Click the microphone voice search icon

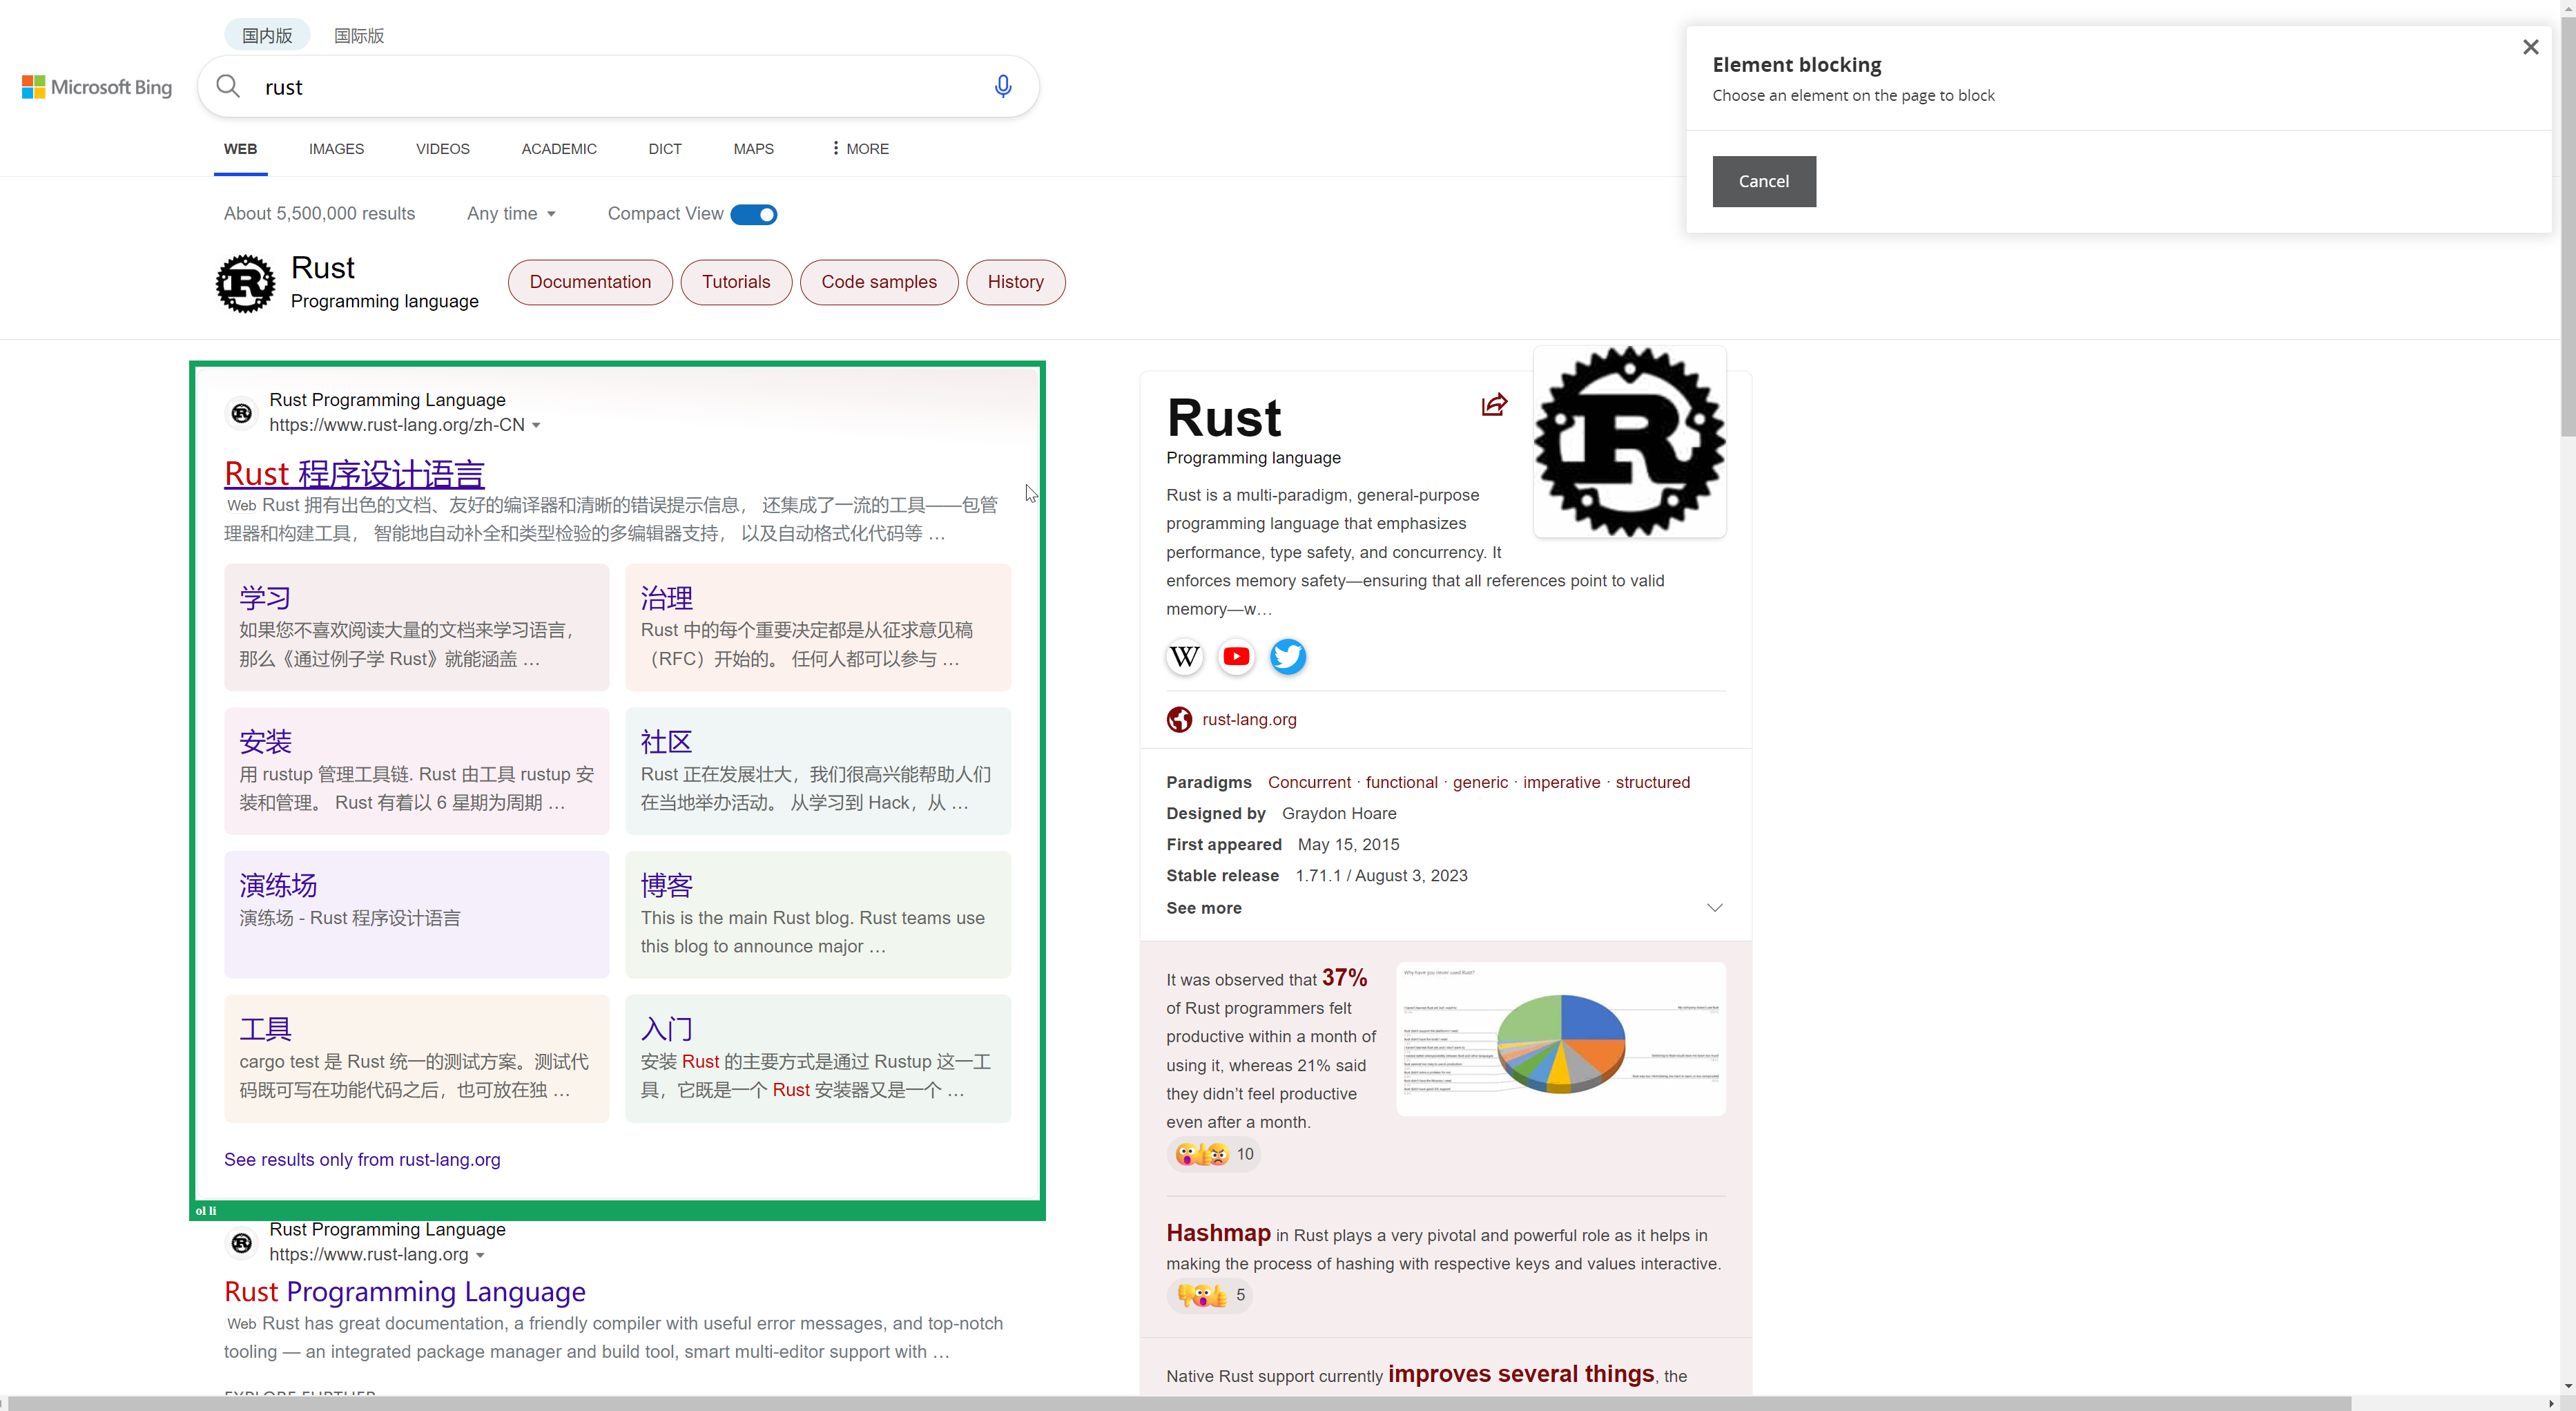pyautogui.click(x=1002, y=86)
